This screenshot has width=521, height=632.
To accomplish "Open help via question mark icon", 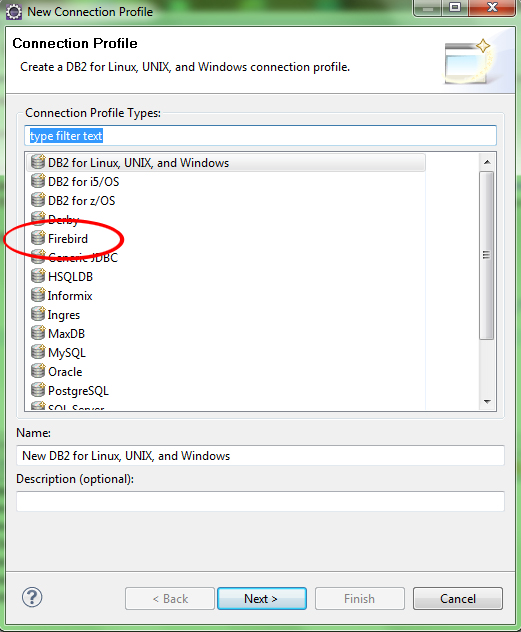I will (x=32, y=597).
